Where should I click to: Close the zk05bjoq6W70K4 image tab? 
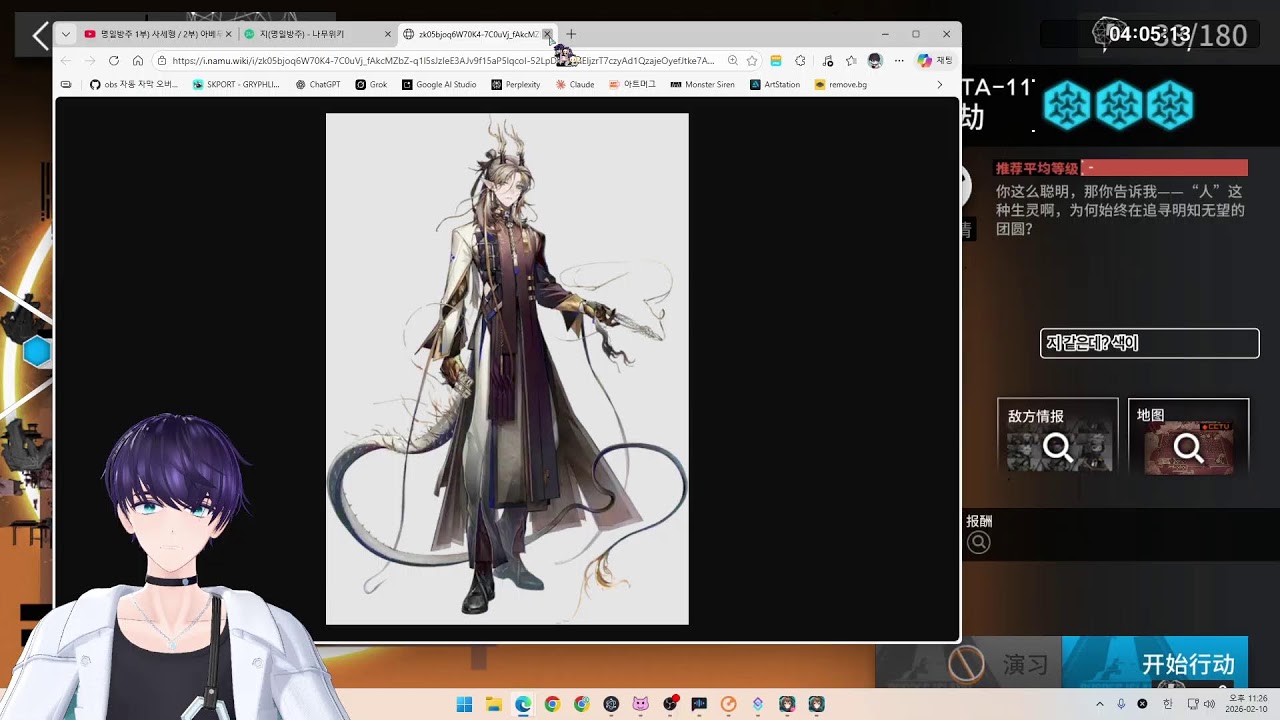pyautogui.click(x=547, y=34)
